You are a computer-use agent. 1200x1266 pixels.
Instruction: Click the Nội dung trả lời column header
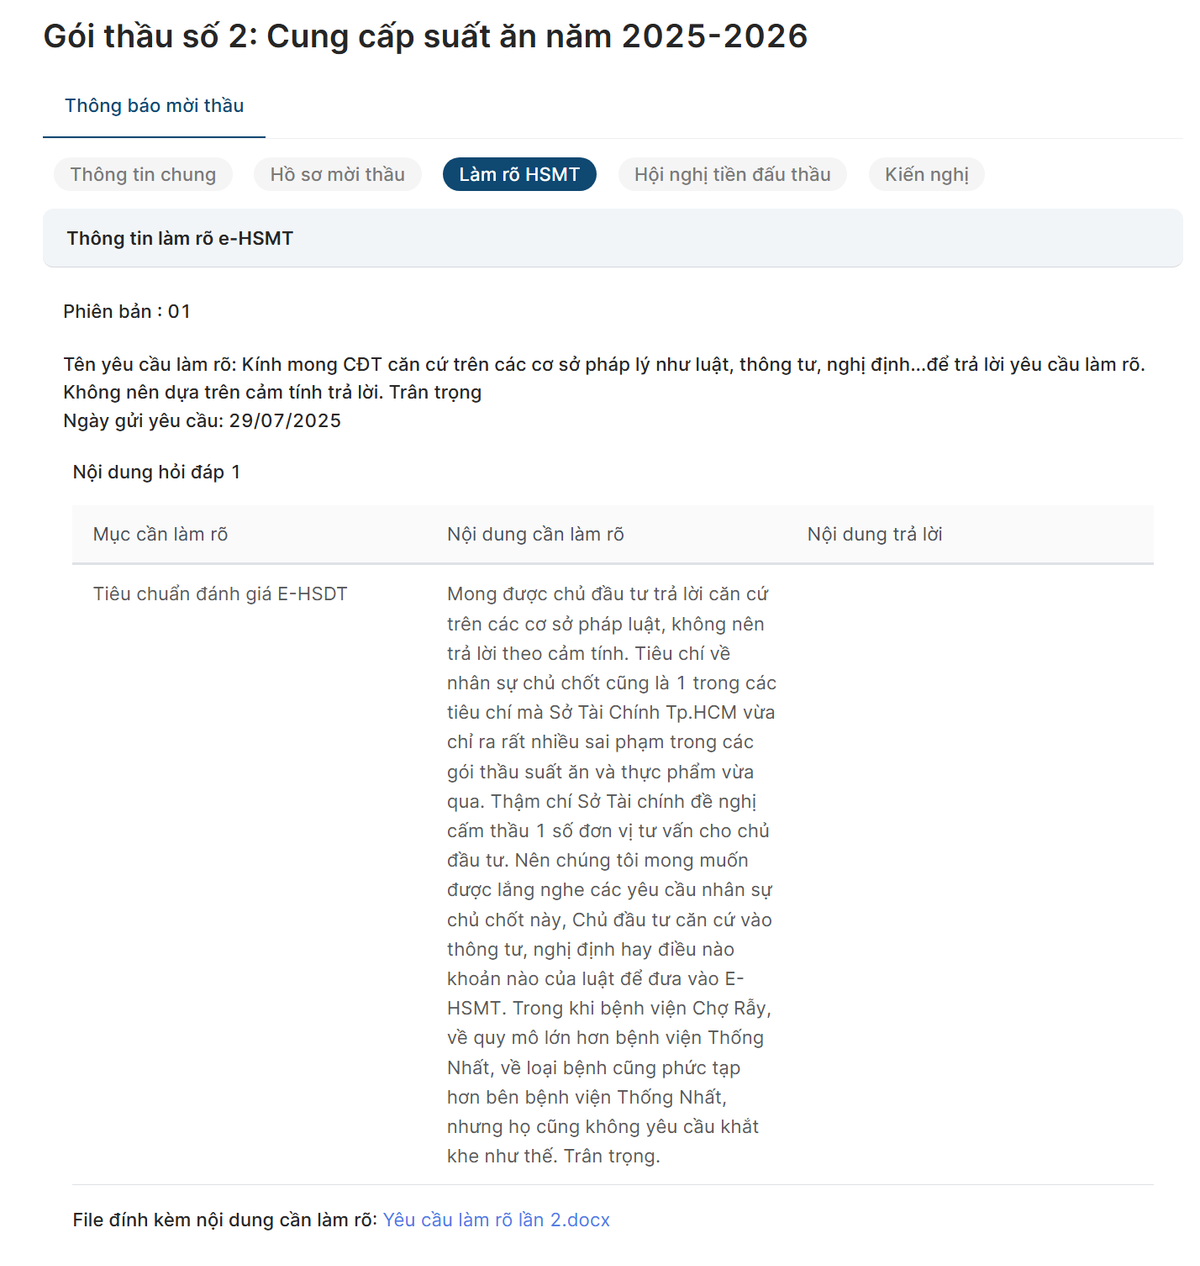(x=874, y=535)
